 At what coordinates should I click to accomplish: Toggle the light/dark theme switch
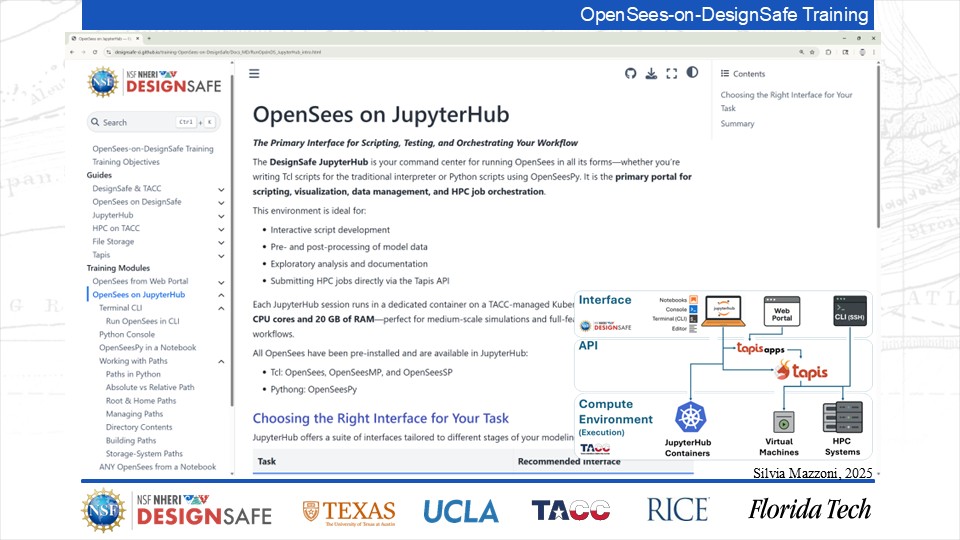pyautogui.click(x=692, y=73)
